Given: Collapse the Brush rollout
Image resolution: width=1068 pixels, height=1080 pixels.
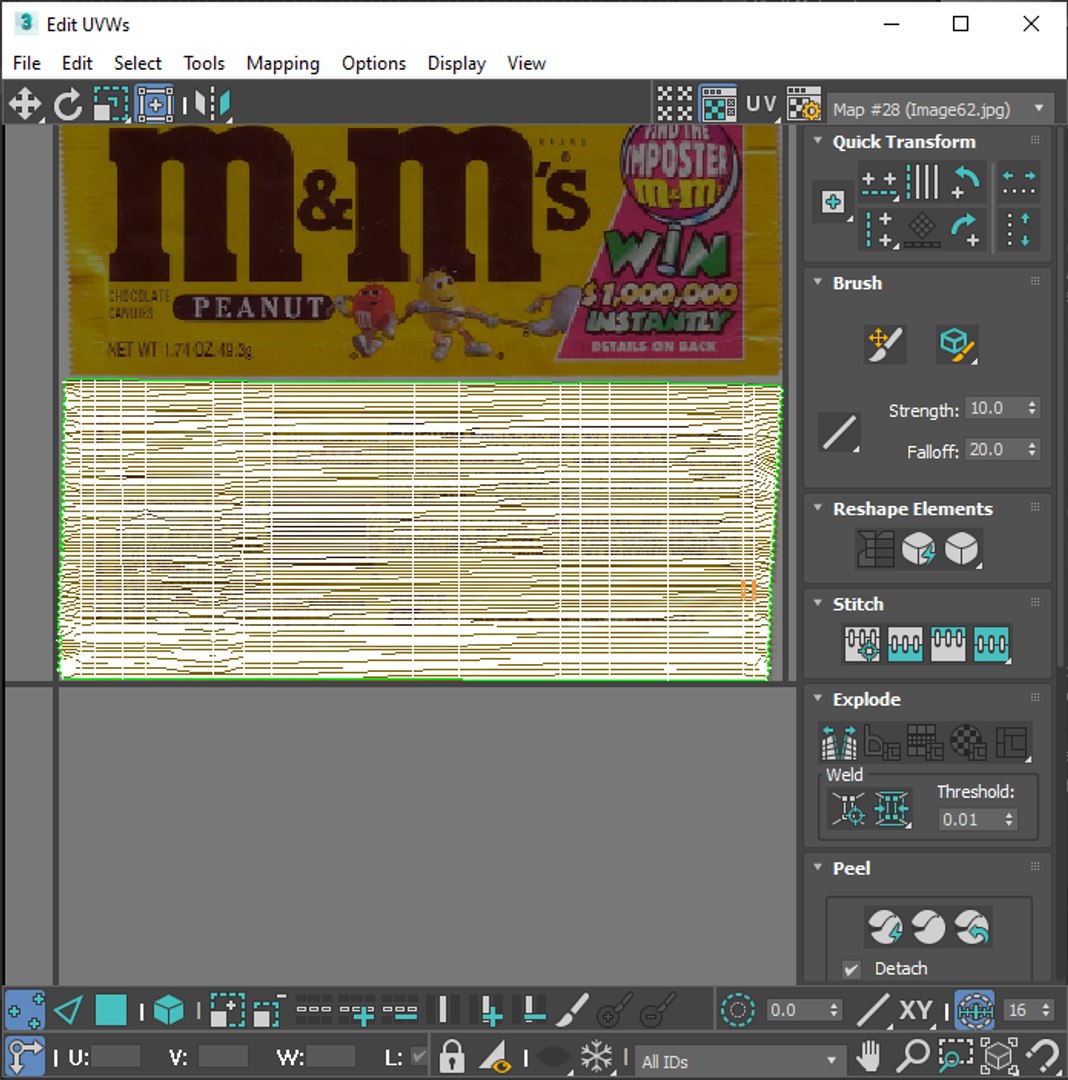Looking at the screenshot, I should click(x=818, y=282).
